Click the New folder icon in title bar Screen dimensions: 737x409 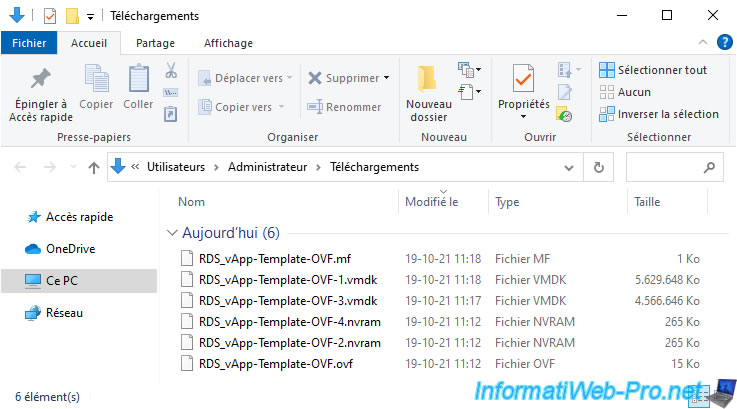click(72, 16)
